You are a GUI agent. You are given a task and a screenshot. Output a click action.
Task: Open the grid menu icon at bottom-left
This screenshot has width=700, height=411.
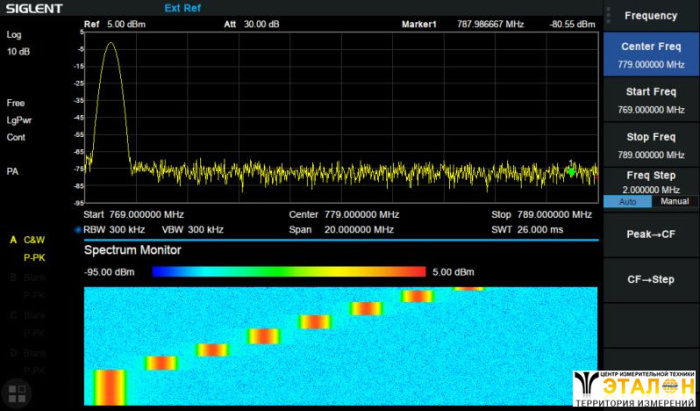(15, 392)
